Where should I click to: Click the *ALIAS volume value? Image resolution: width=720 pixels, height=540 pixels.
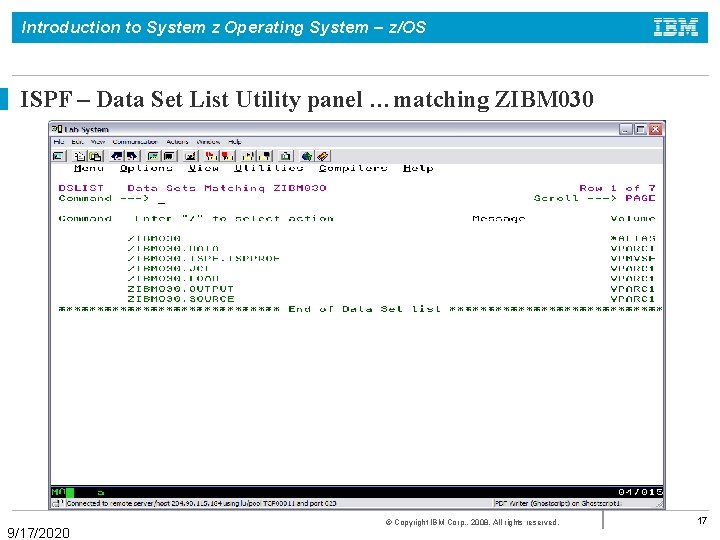point(633,238)
